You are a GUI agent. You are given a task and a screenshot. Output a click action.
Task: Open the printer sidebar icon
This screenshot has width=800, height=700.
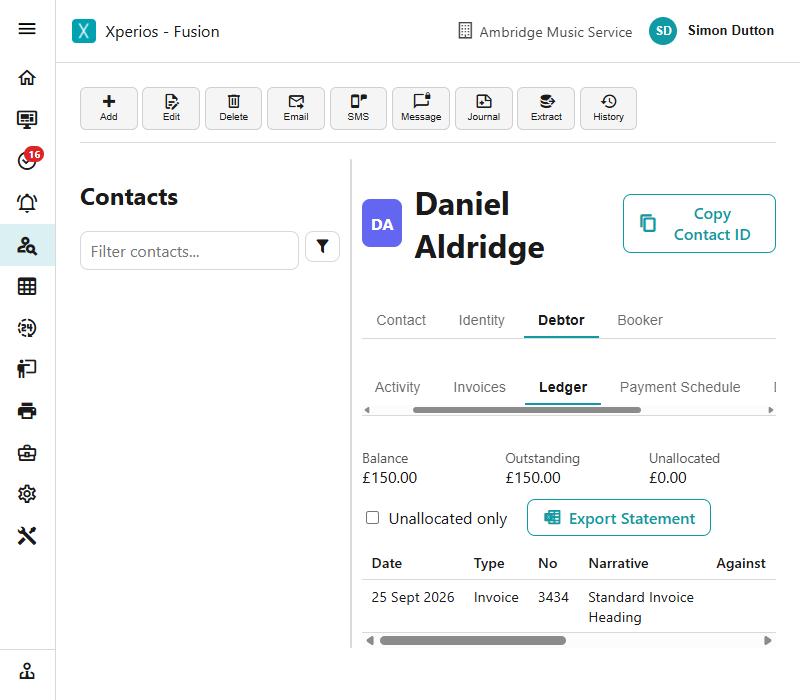[27, 411]
